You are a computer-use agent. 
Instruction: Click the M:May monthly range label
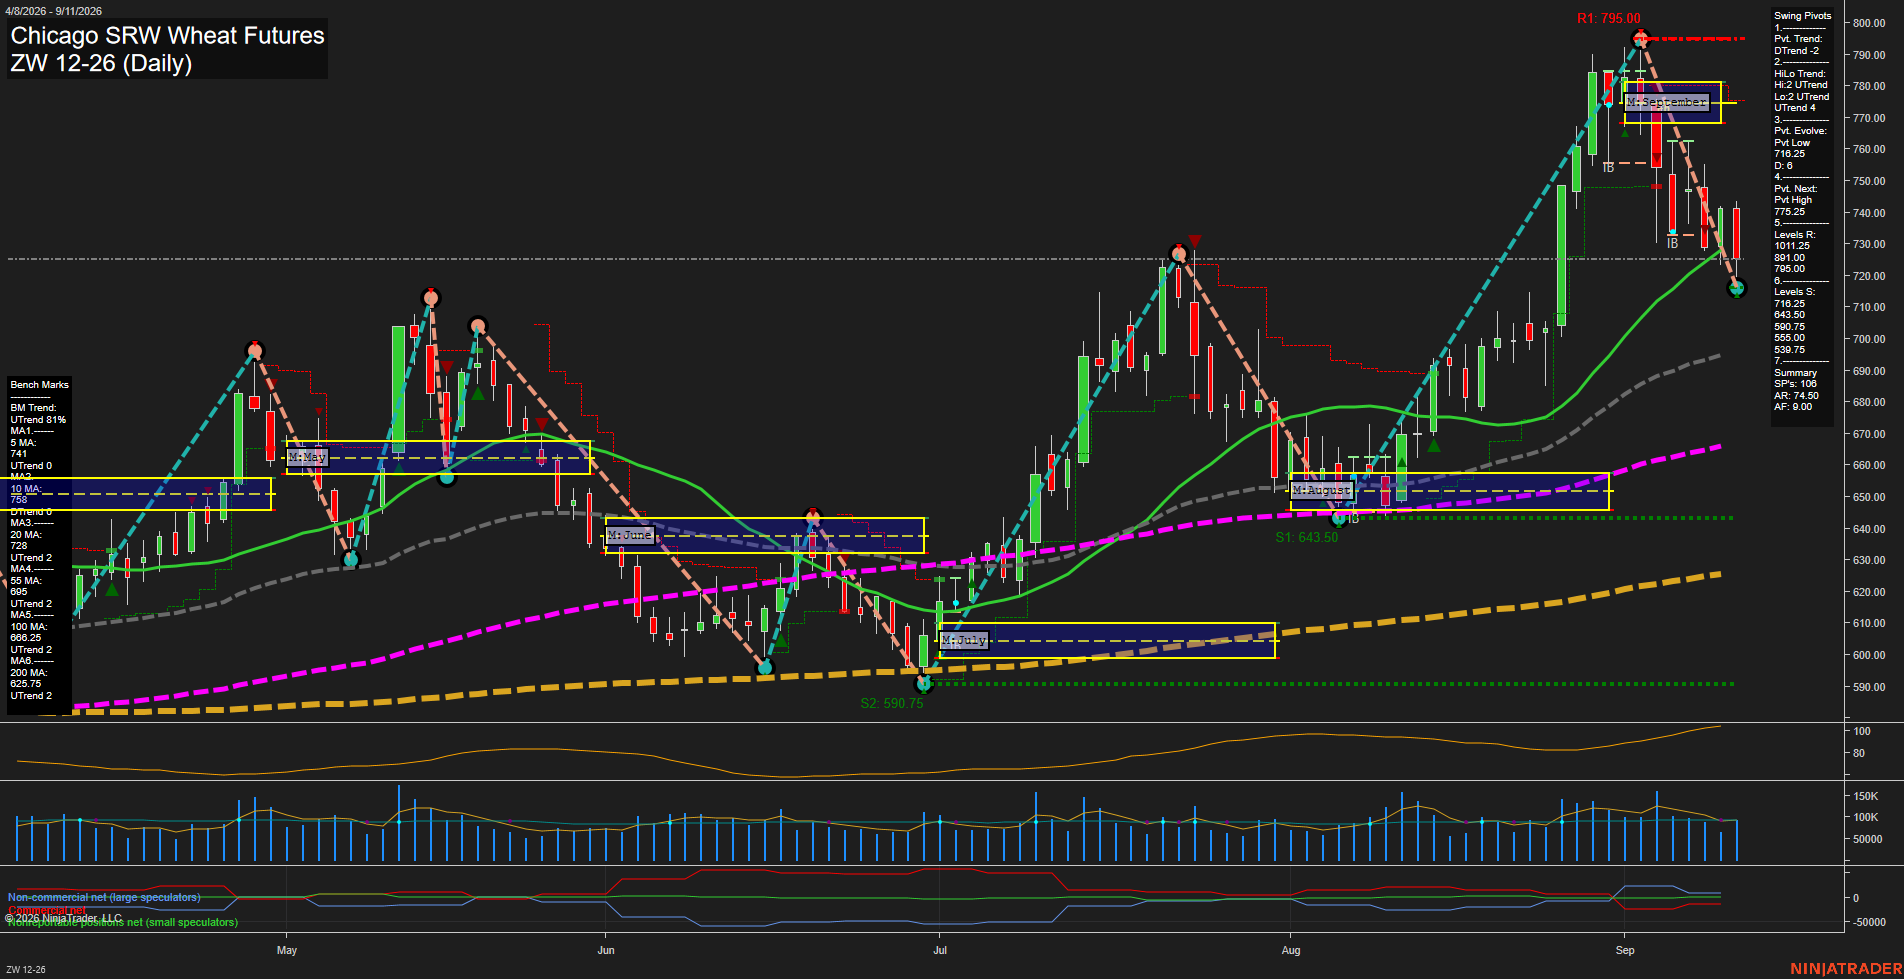pos(307,457)
